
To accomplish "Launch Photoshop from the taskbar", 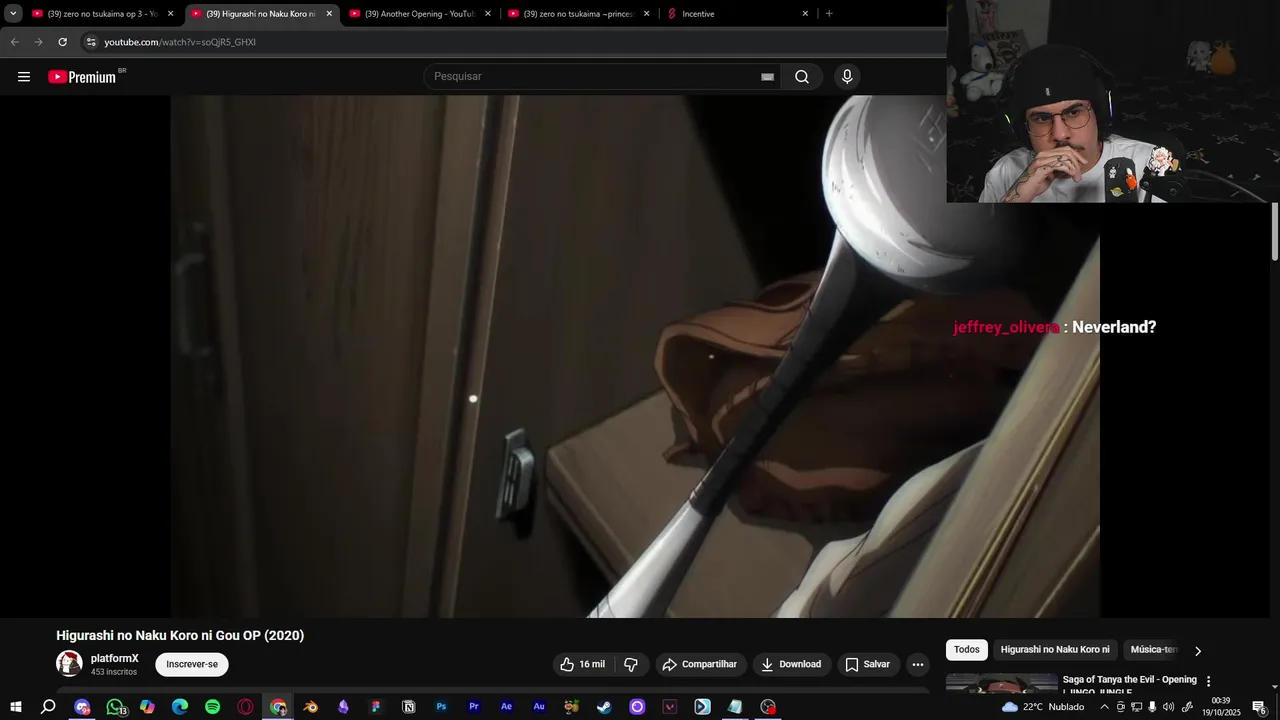I will [441, 707].
